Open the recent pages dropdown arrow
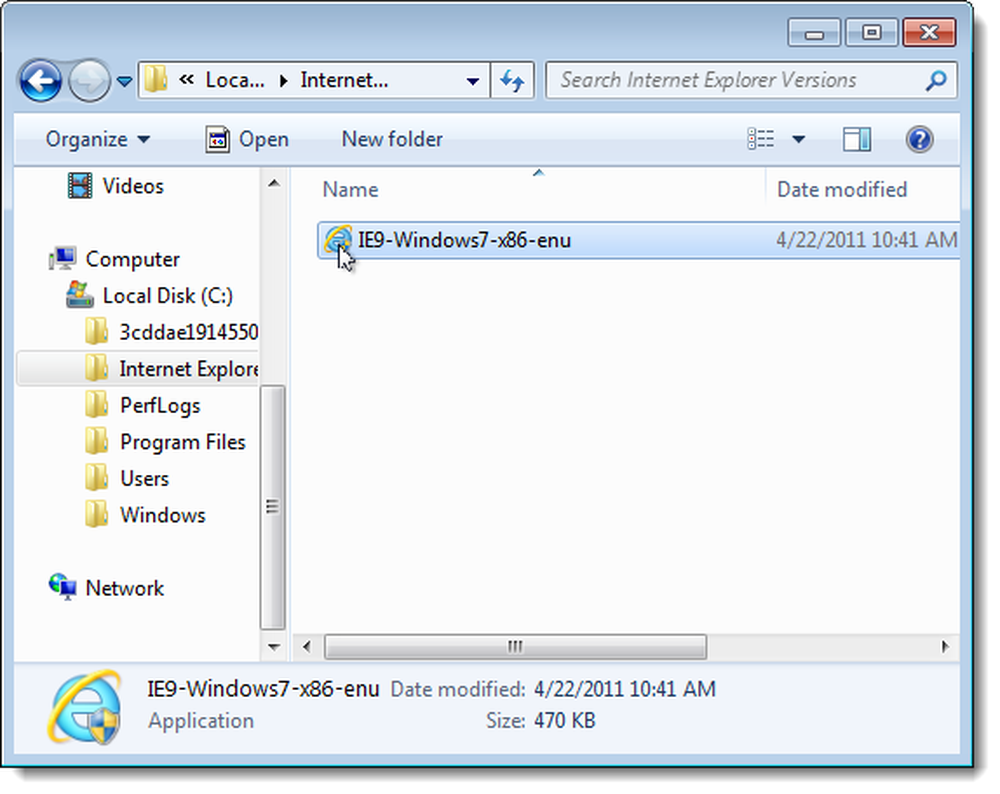 (x=124, y=82)
